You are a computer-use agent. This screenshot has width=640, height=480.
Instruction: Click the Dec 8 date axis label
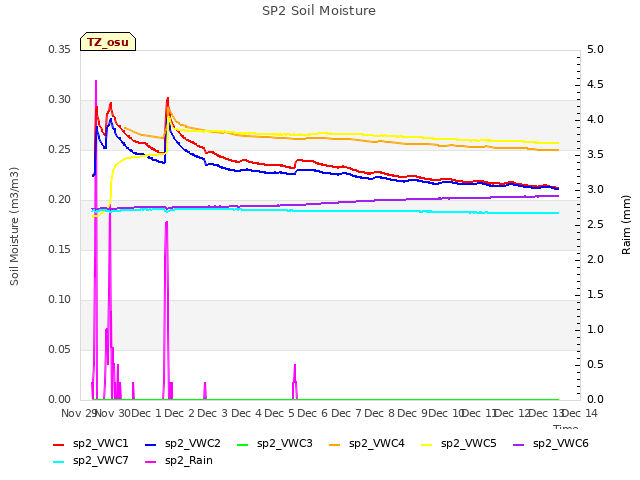[x=380, y=413]
